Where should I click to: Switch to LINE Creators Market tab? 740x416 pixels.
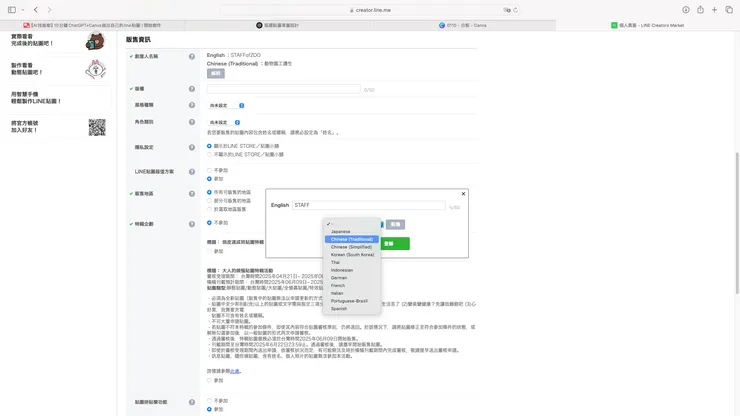[648, 25]
